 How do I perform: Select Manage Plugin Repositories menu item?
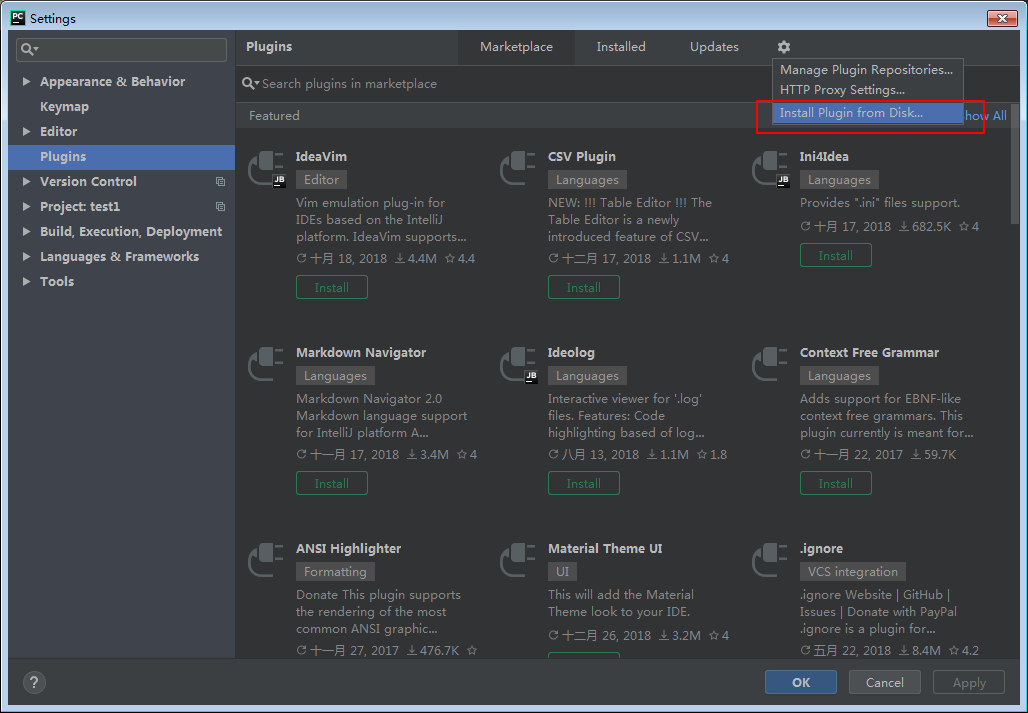pyautogui.click(x=866, y=70)
